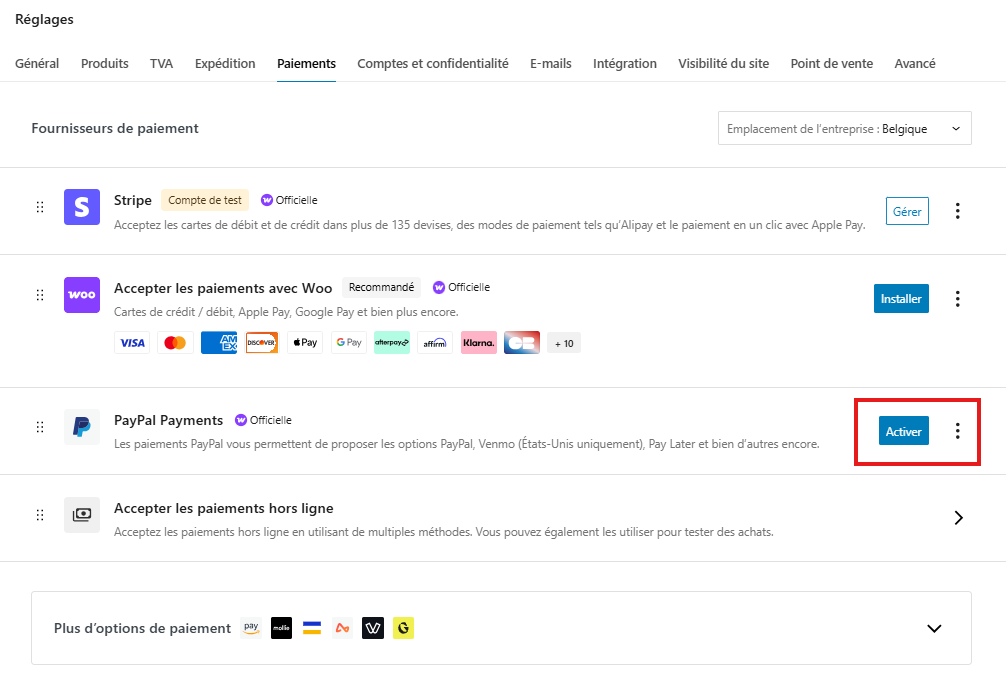Click the CB card icon

(522, 343)
